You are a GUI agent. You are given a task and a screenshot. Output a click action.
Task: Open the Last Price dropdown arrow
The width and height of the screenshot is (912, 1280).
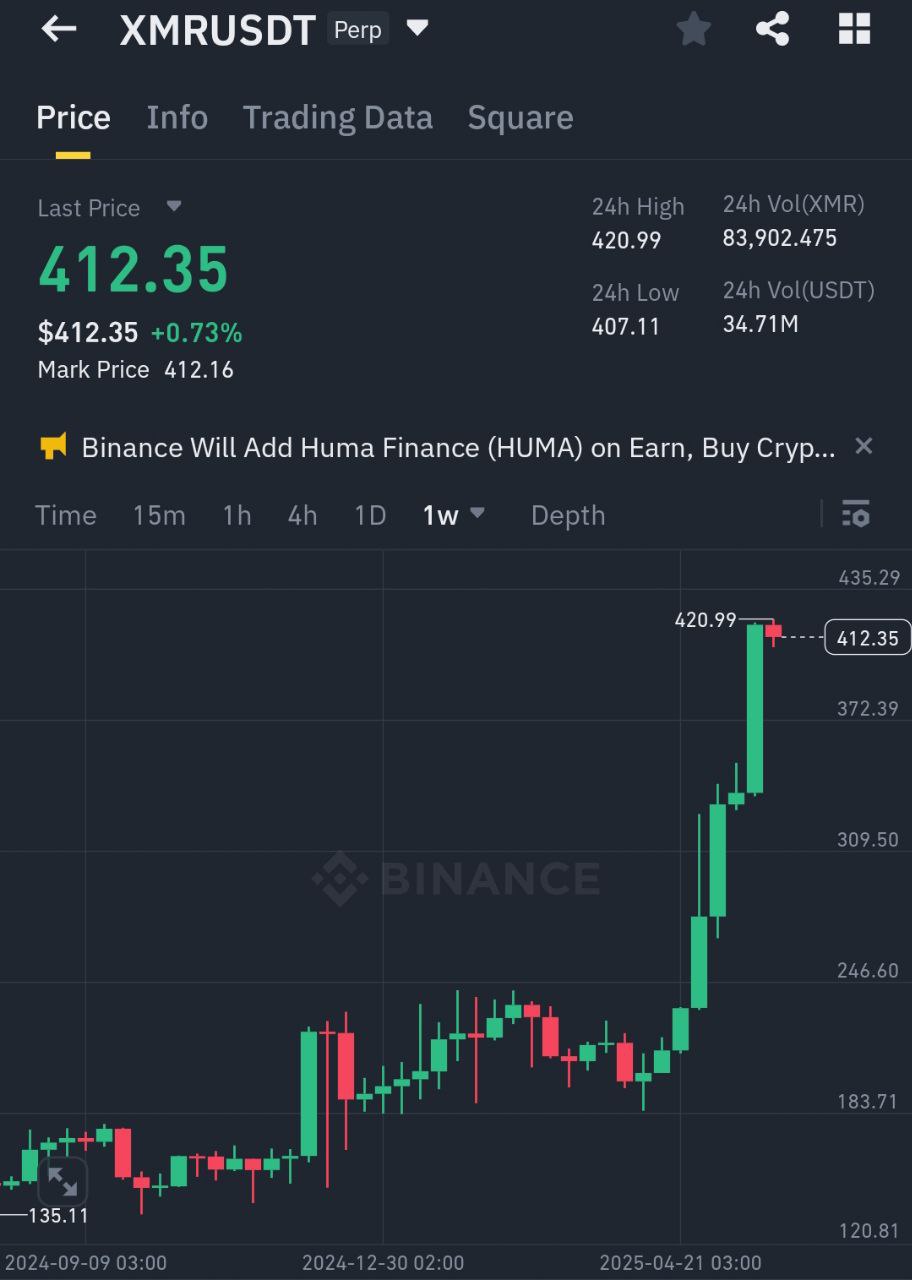click(x=174, y=207)
